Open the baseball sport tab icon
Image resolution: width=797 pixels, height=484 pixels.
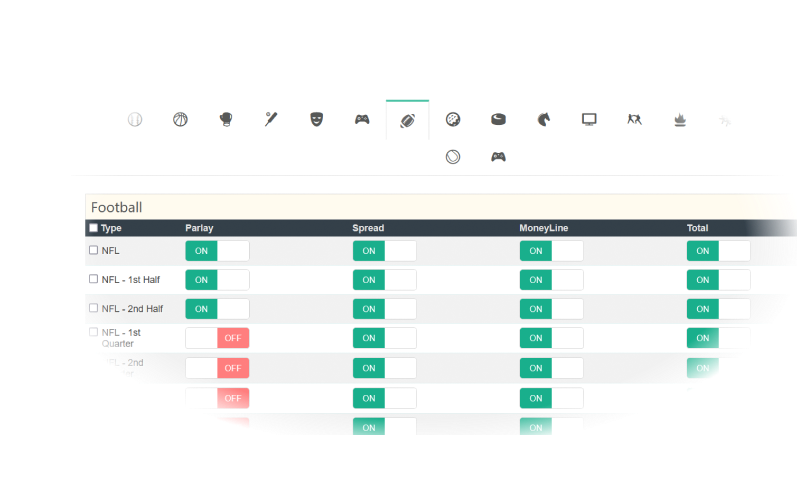[x=135, y=119]
